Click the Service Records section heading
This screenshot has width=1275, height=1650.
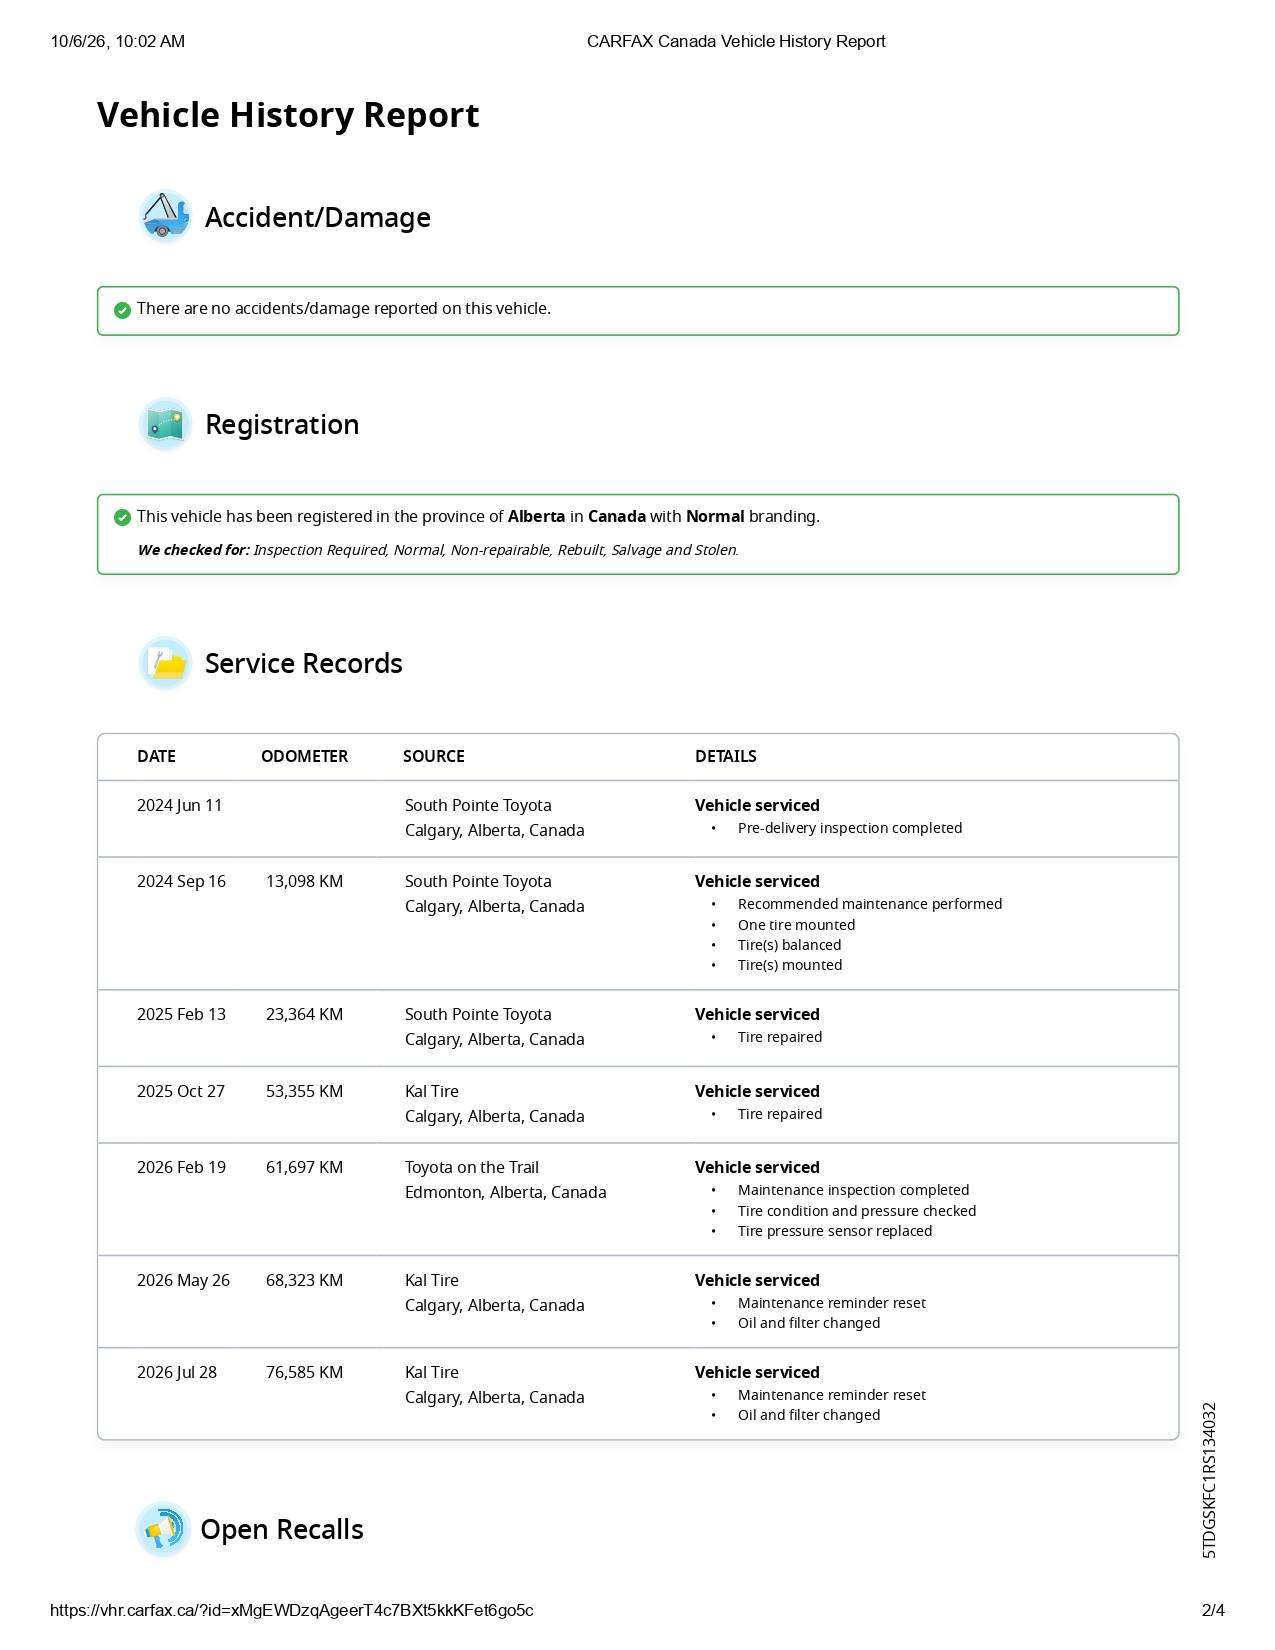(304, 663)
